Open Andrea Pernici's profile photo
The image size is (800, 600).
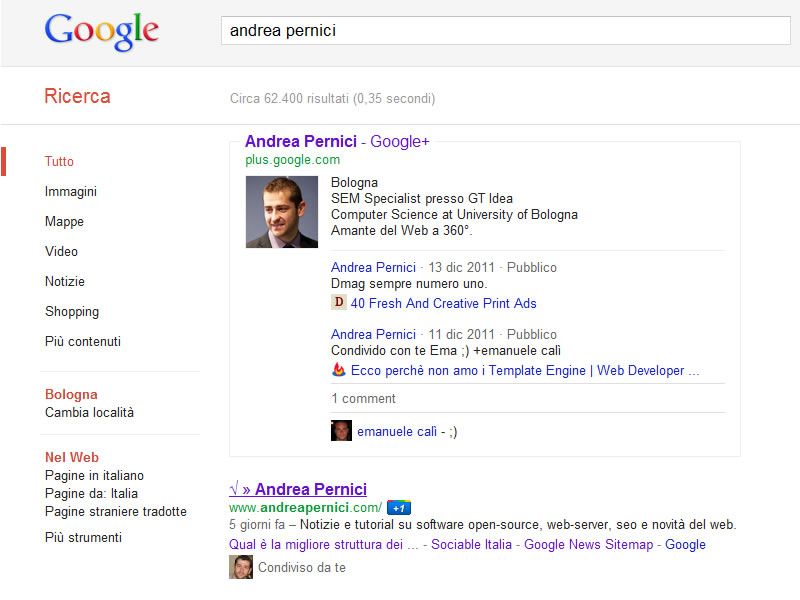pyautogui.click(x=281, y=212)
